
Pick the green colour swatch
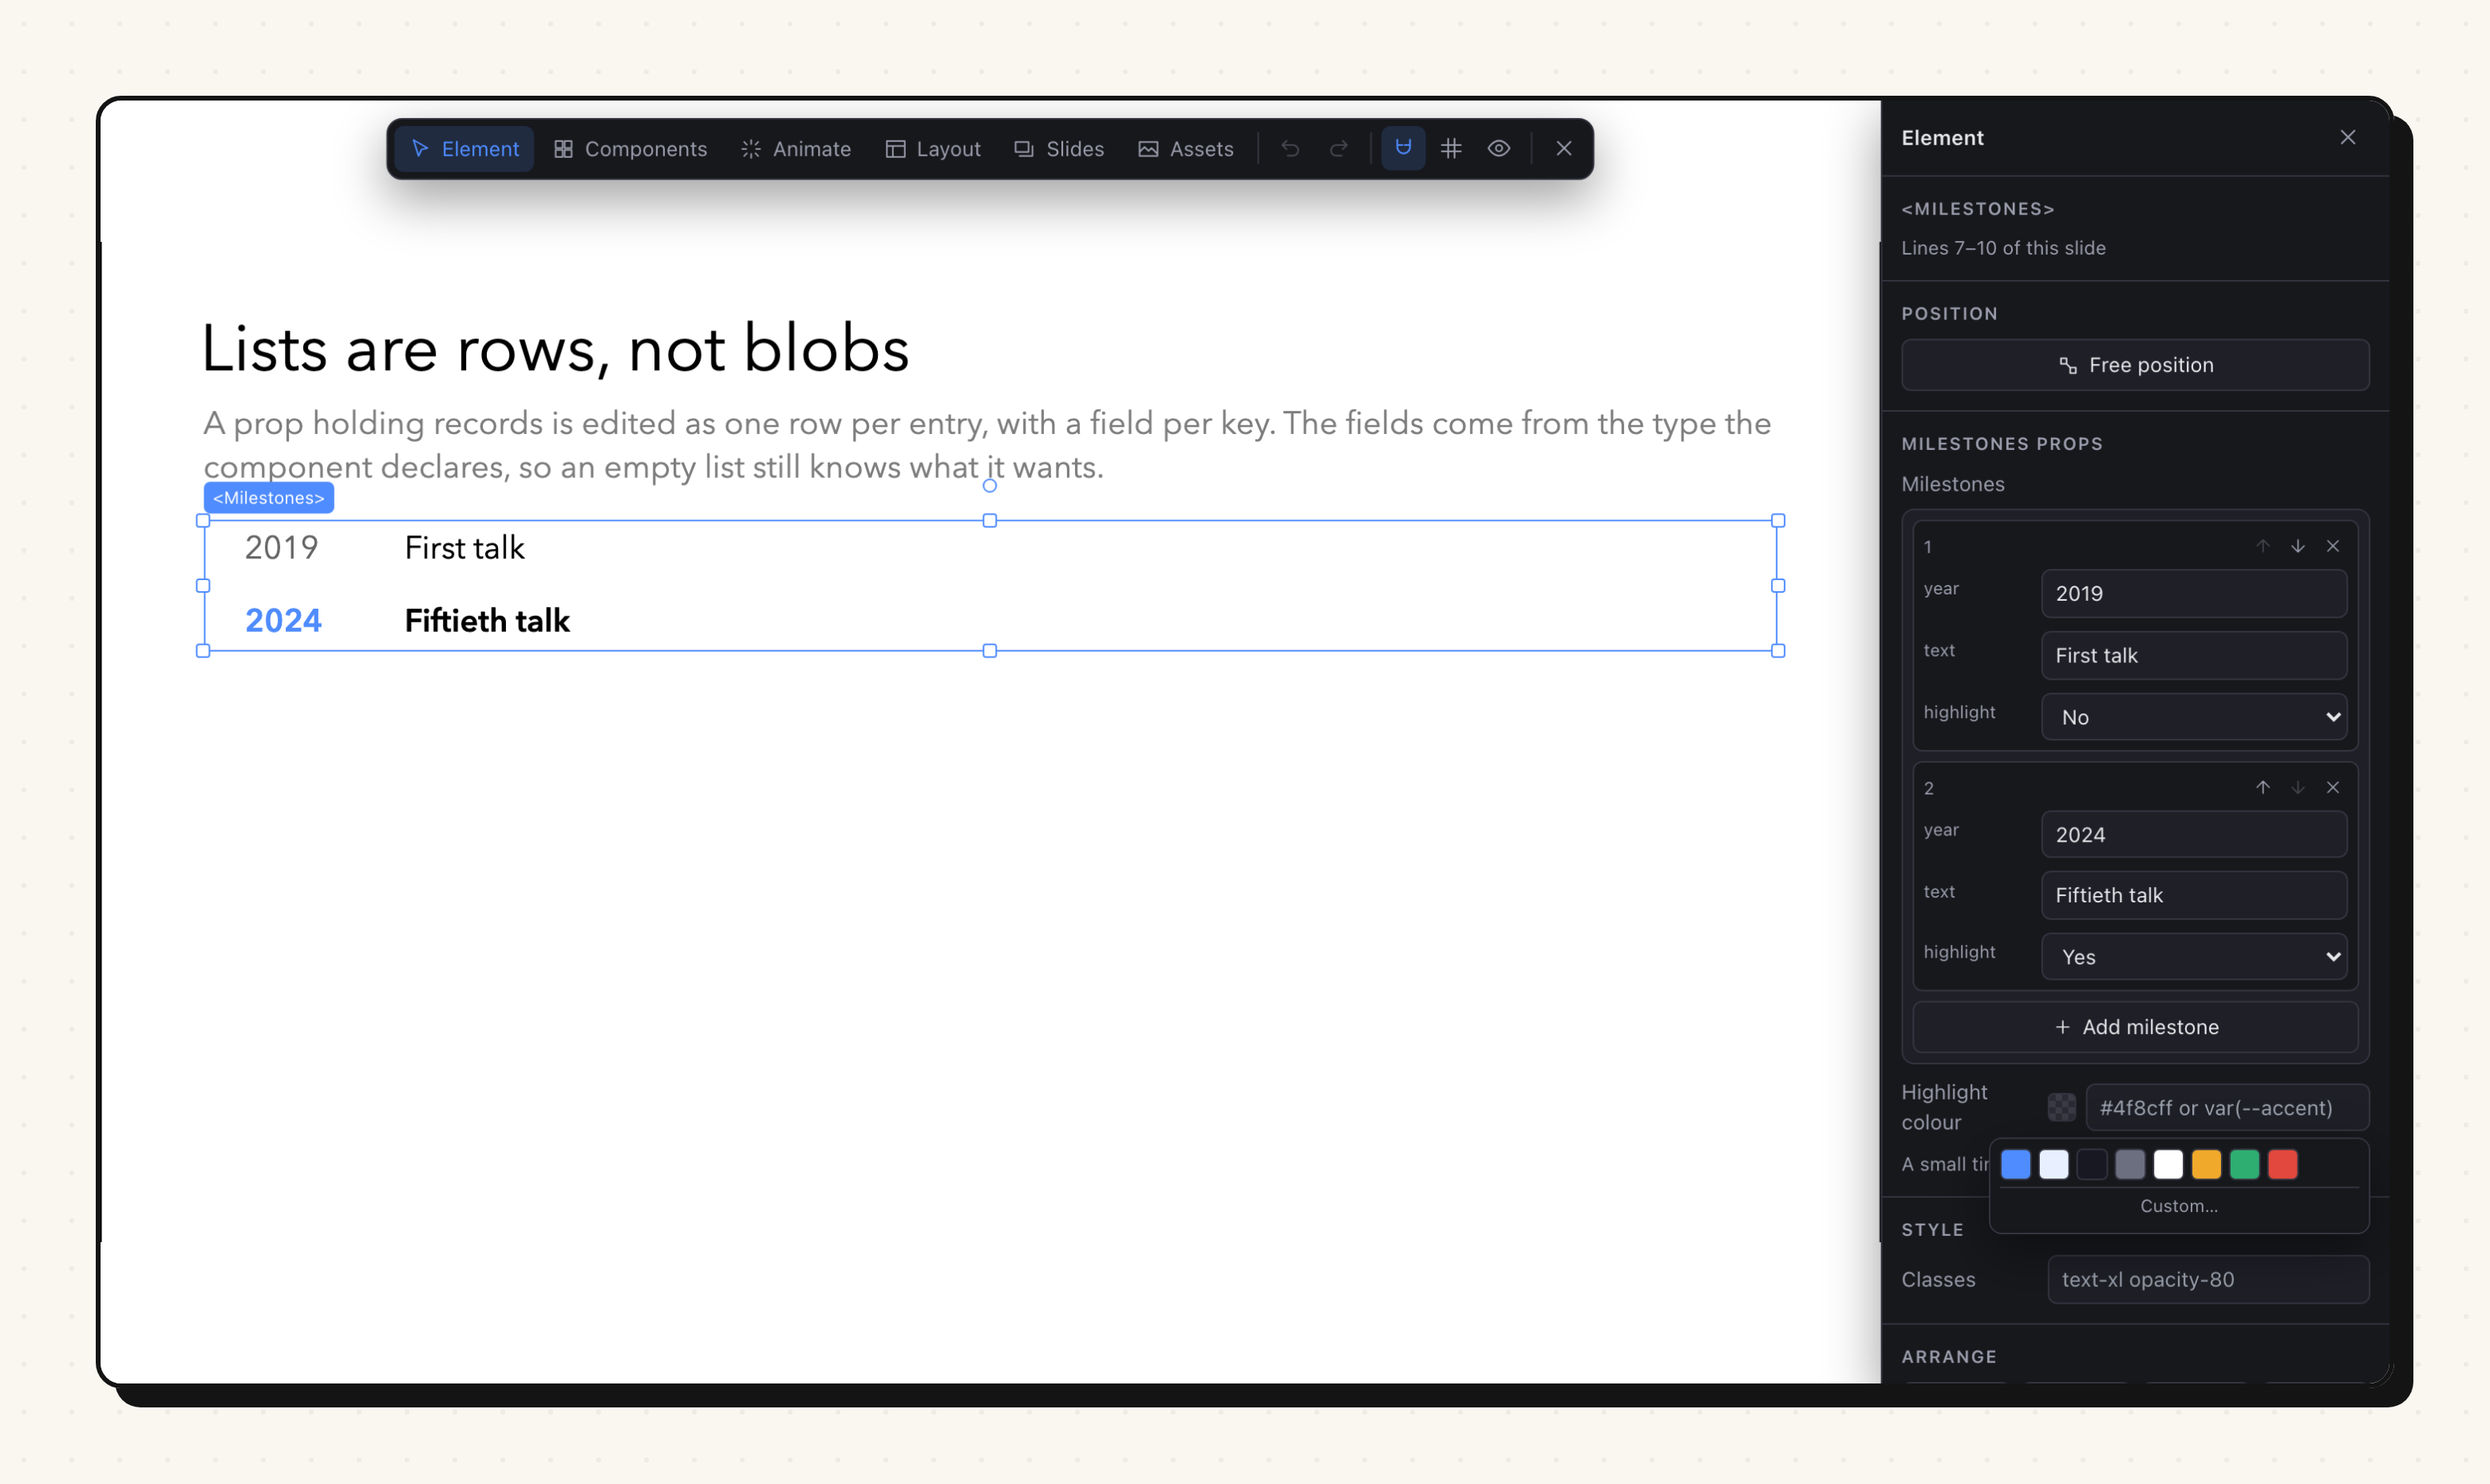pos(2245,1164)
